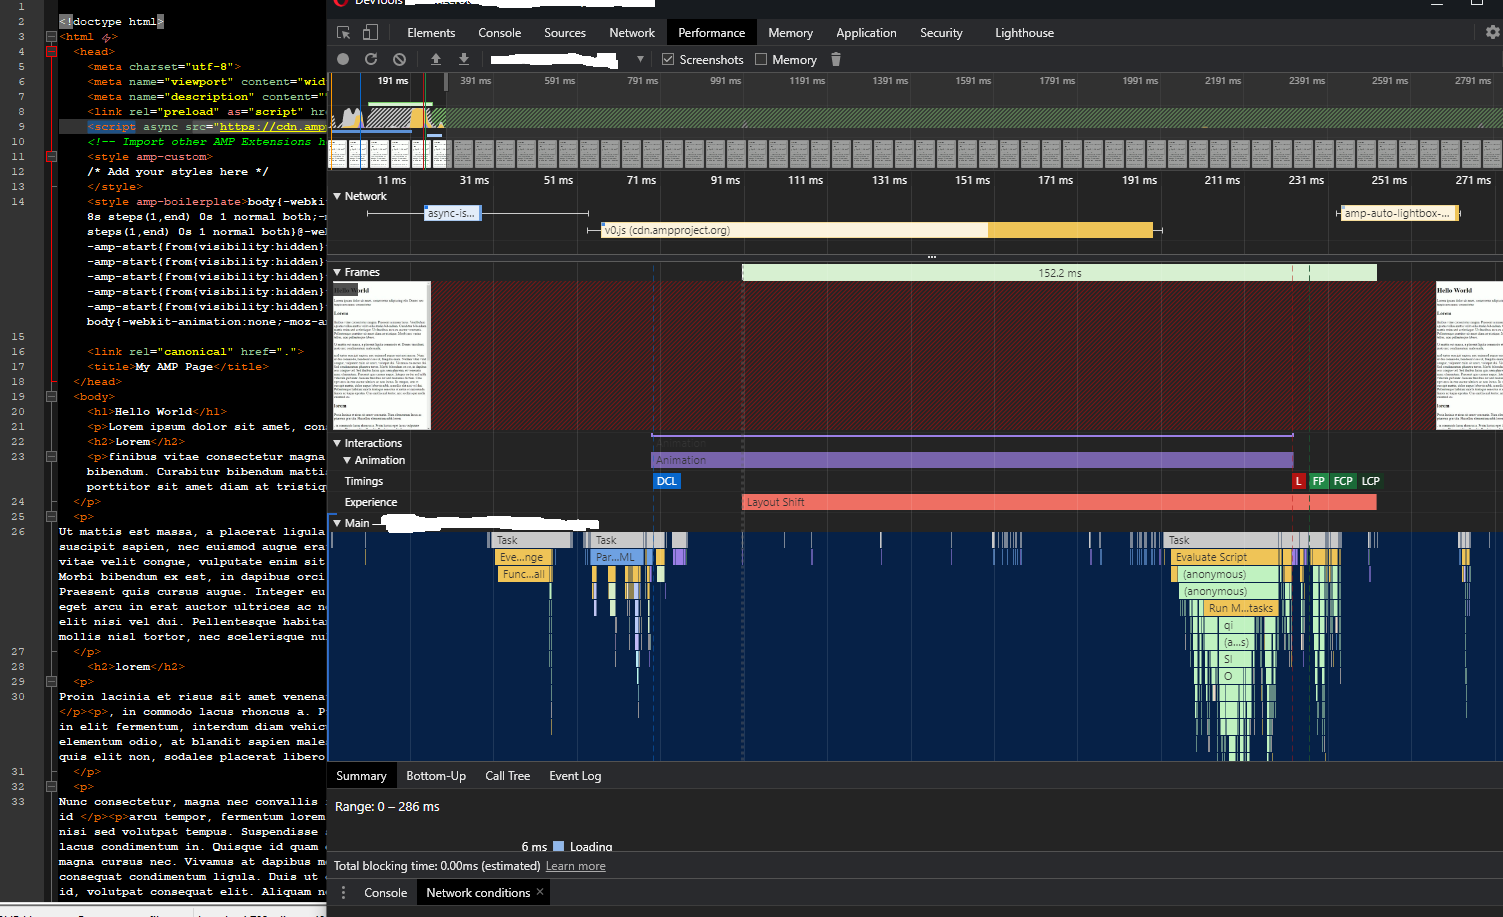The image size is (1503, 917).
Task: Click the blue Loading legend swatch
Action: (559, 846)
